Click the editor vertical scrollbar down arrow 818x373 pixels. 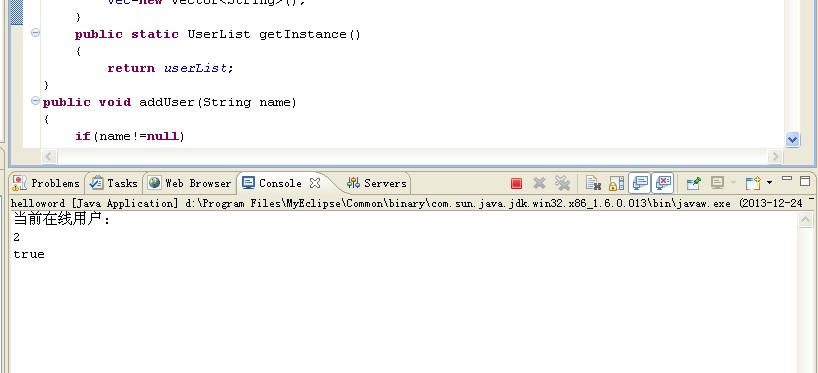(x=792, y=139)
